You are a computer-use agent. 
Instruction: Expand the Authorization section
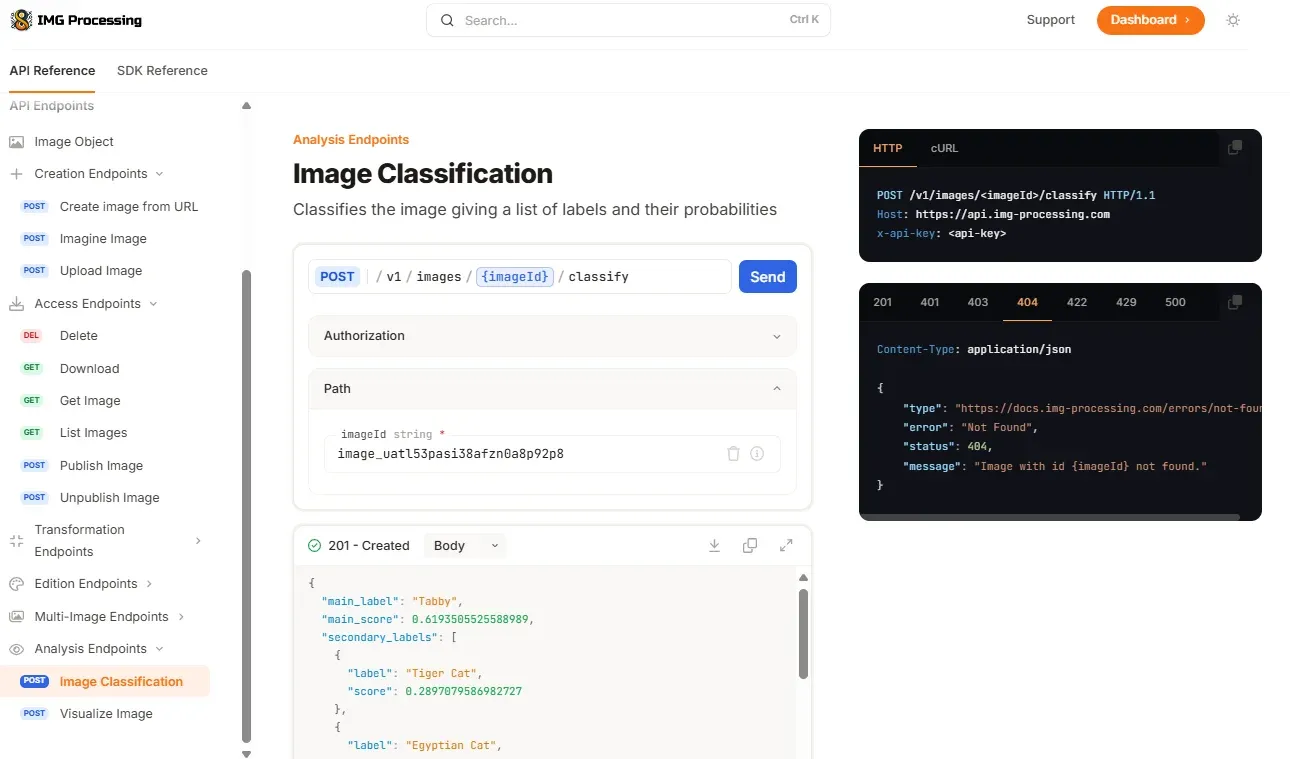pyautogui.click(x=552, y=336)
